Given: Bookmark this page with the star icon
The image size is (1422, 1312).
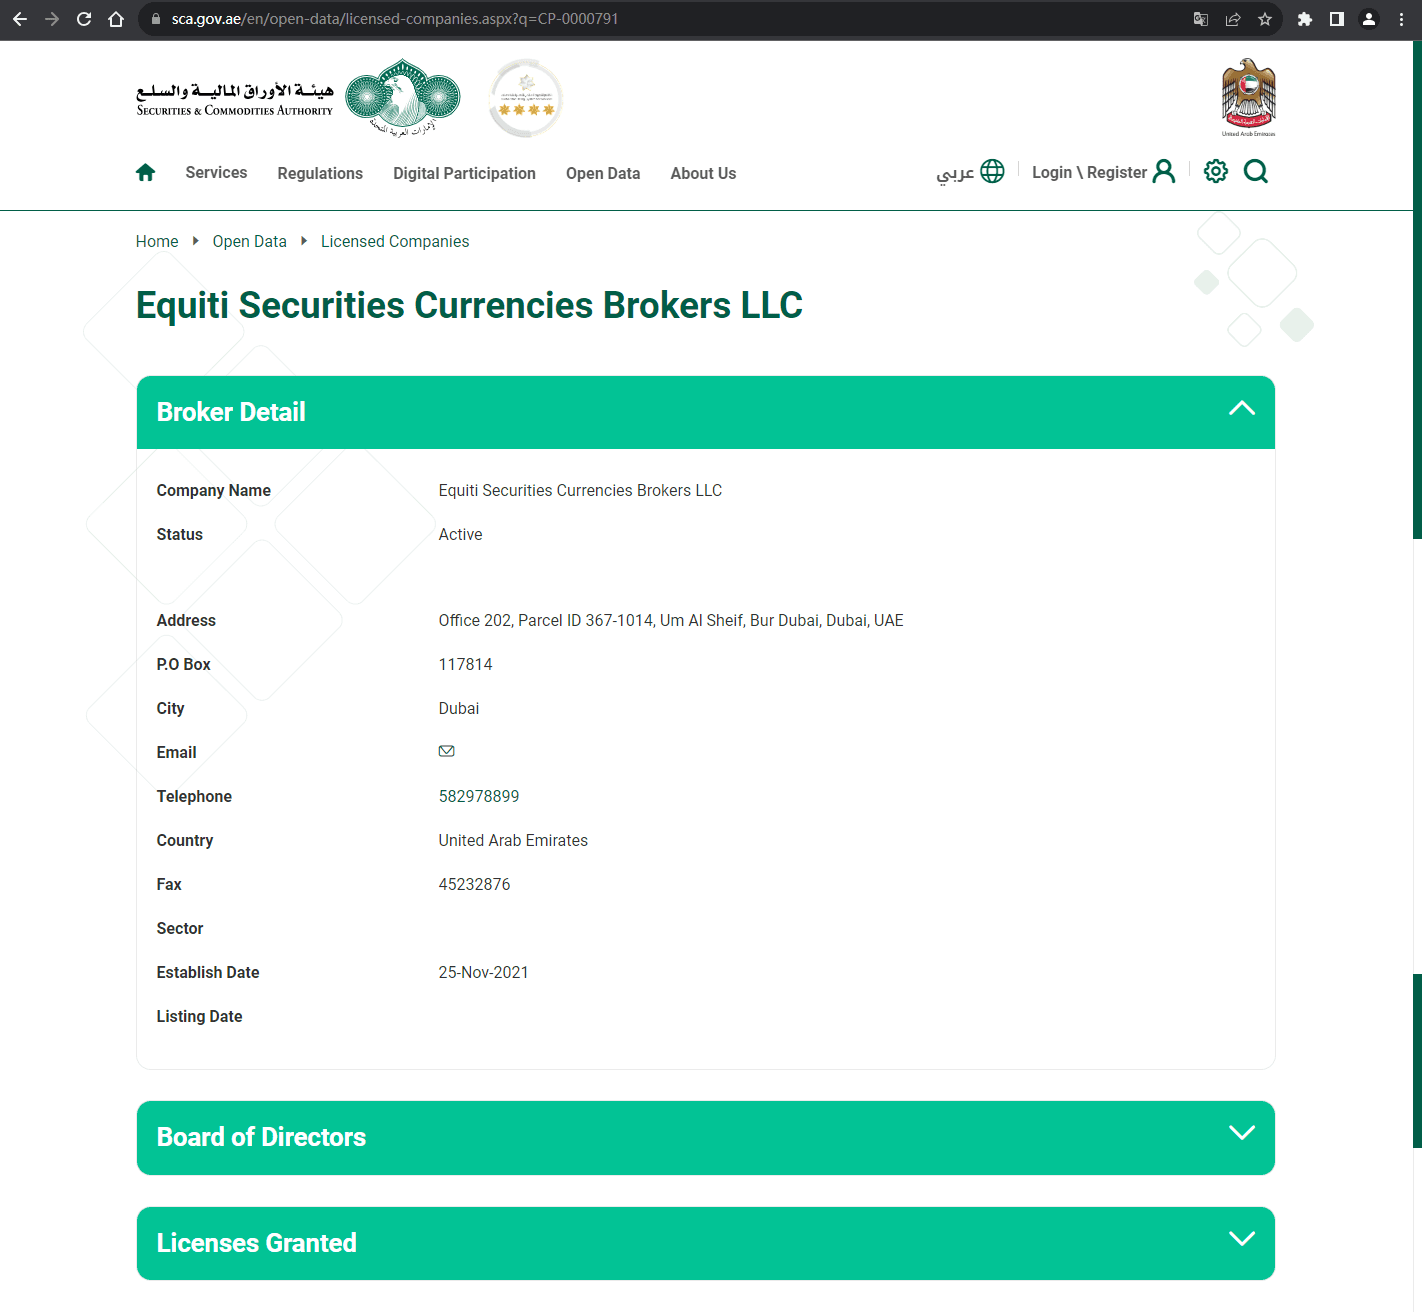Looking at the screenshot, I should point(1265,19).
